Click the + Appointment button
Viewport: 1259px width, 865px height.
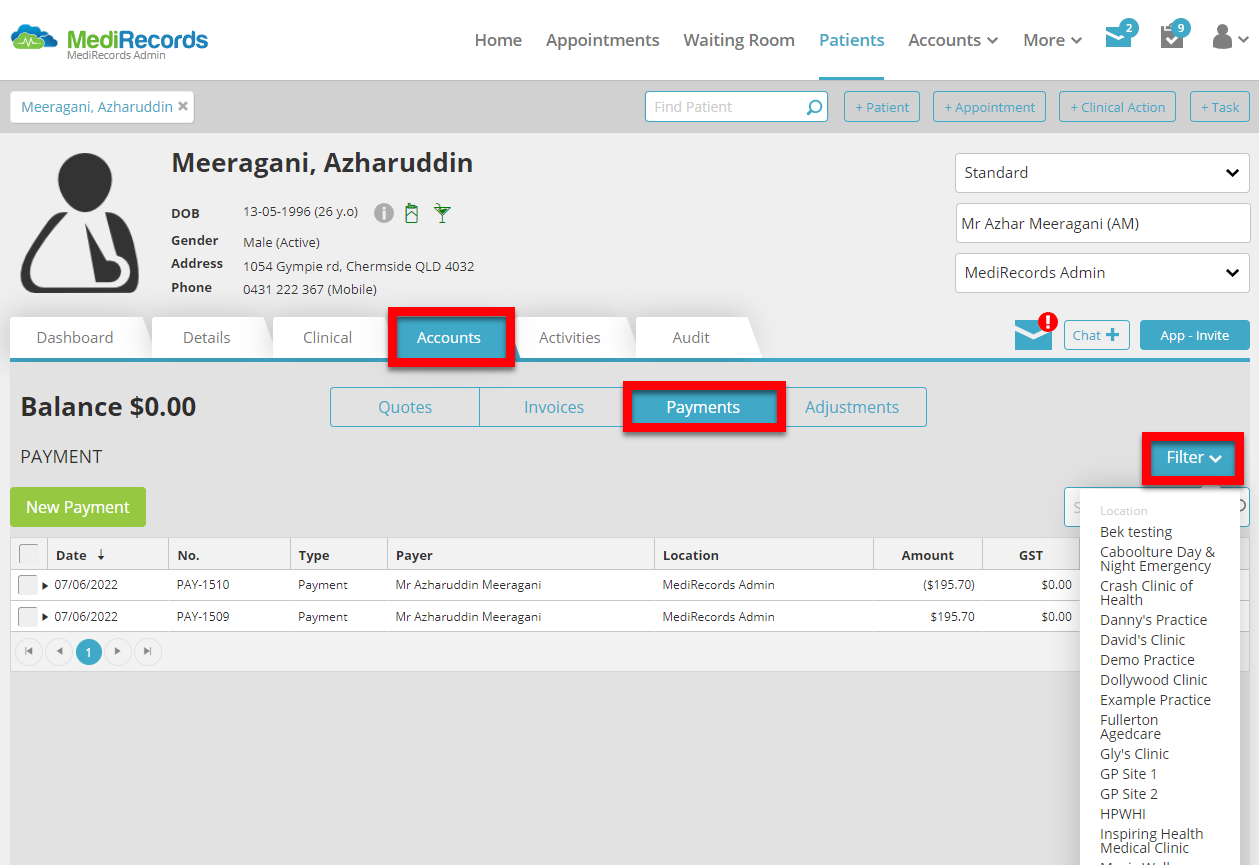coord(989,107)
